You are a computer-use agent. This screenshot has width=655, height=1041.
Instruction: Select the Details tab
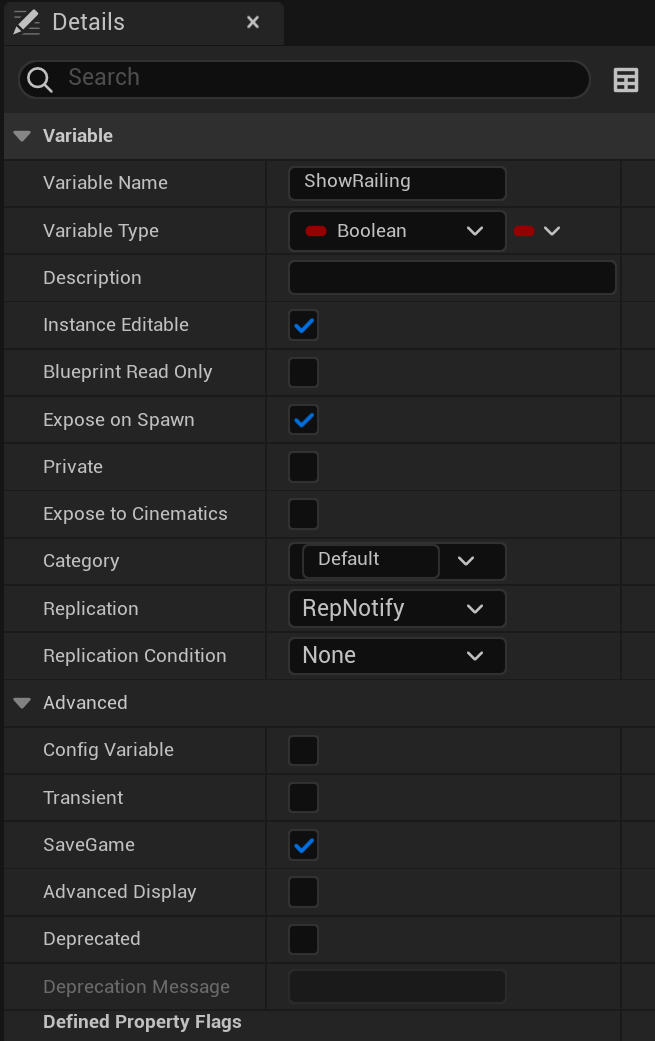pos(88,22)
